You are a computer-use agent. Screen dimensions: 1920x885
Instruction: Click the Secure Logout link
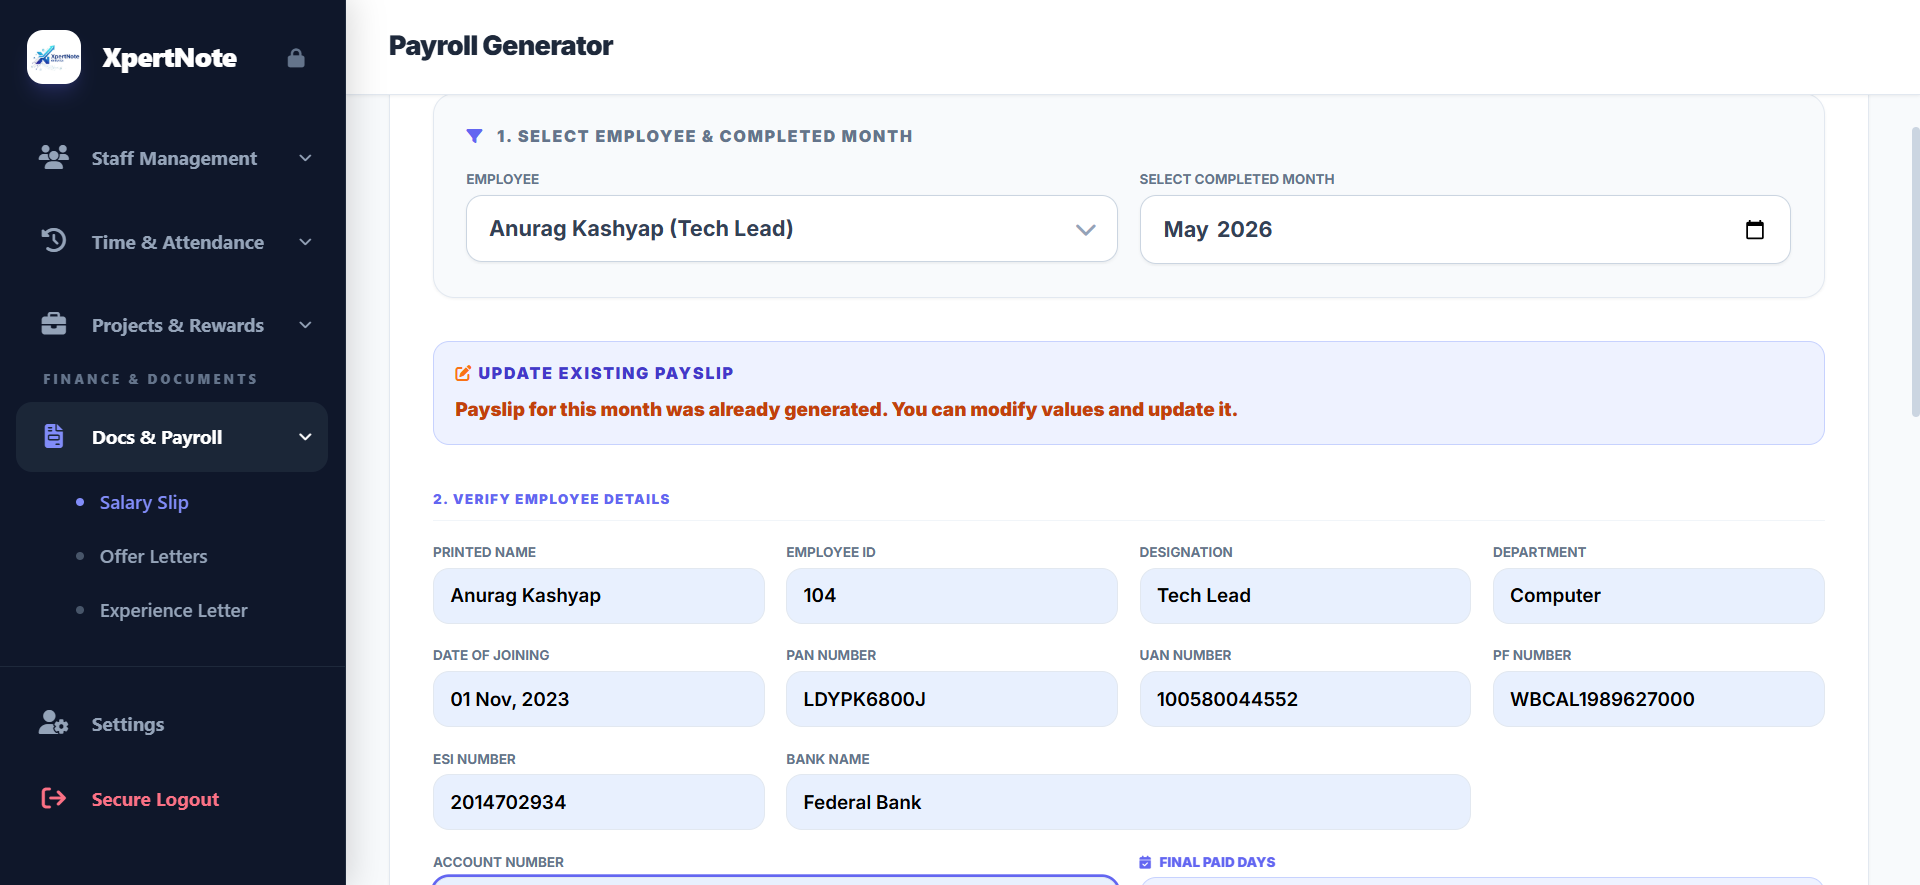point(155,799)
